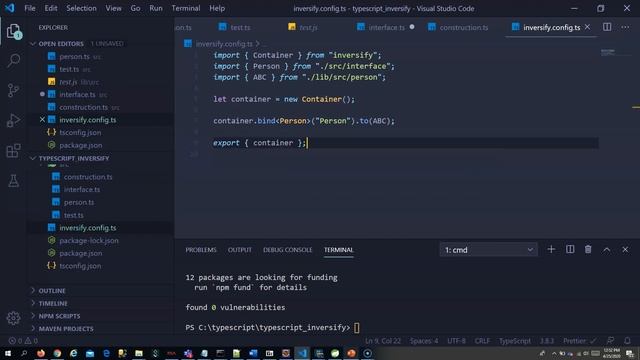Open the Run menu
The height and width of the screenshot is (360, 640).
[156, 8]
